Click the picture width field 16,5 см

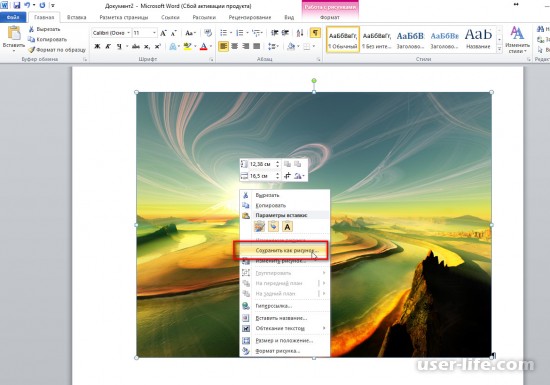coord(263,176)
